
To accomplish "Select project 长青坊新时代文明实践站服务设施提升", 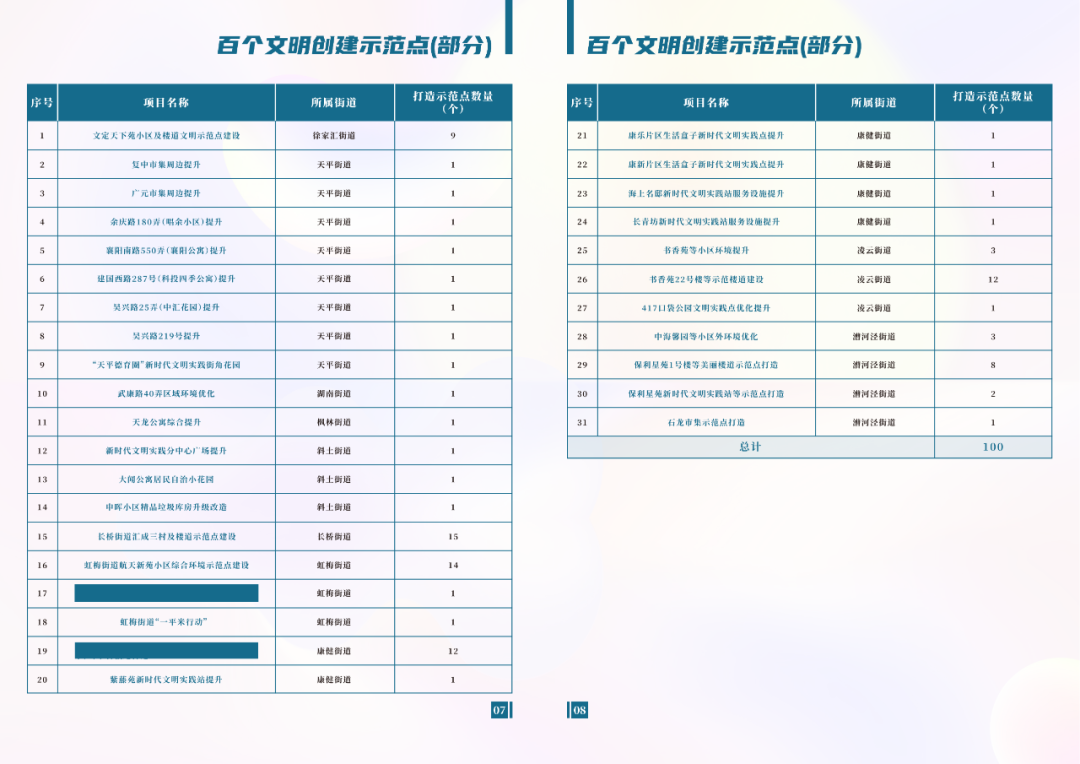I will point(706,222).
